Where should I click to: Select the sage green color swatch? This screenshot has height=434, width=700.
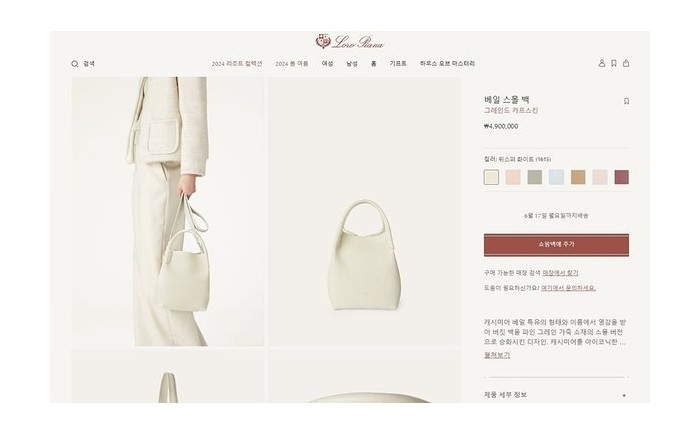tap(534, 177)
